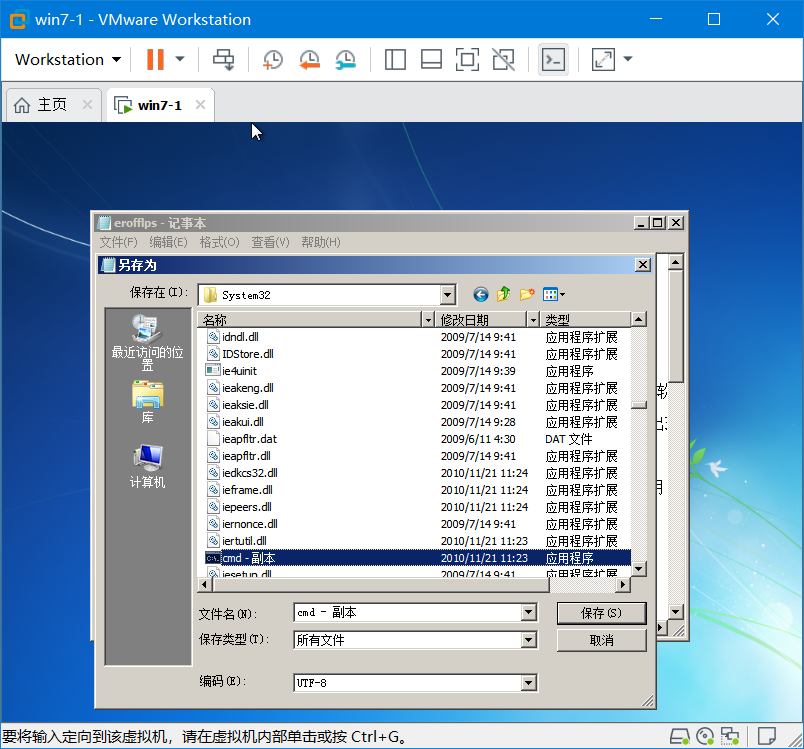This screenshot has height=749, width=804.
Task: Show the console view
Action: pos(553,59)
